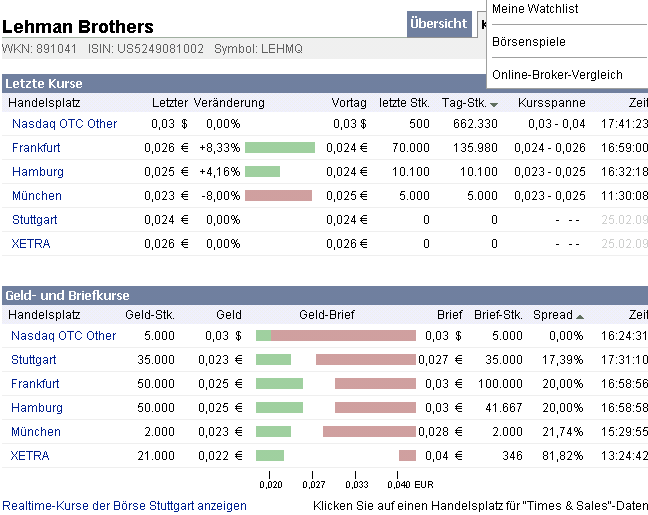This screenshot has height=515, width=648.
Task: Open Börsenspiele from the menu
Action: tap(528, 42)
